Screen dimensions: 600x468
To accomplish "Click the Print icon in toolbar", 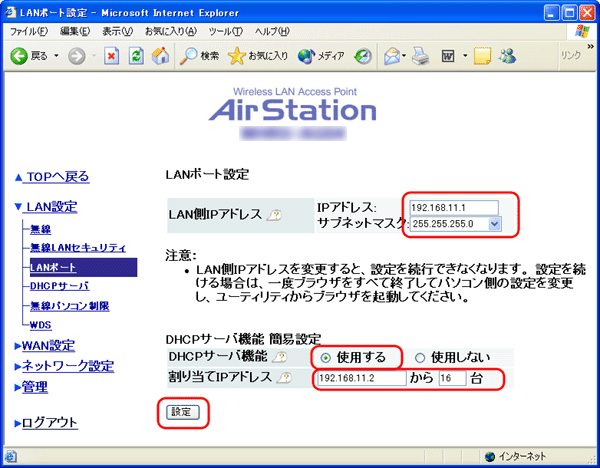I will click(x=420, y=56).
